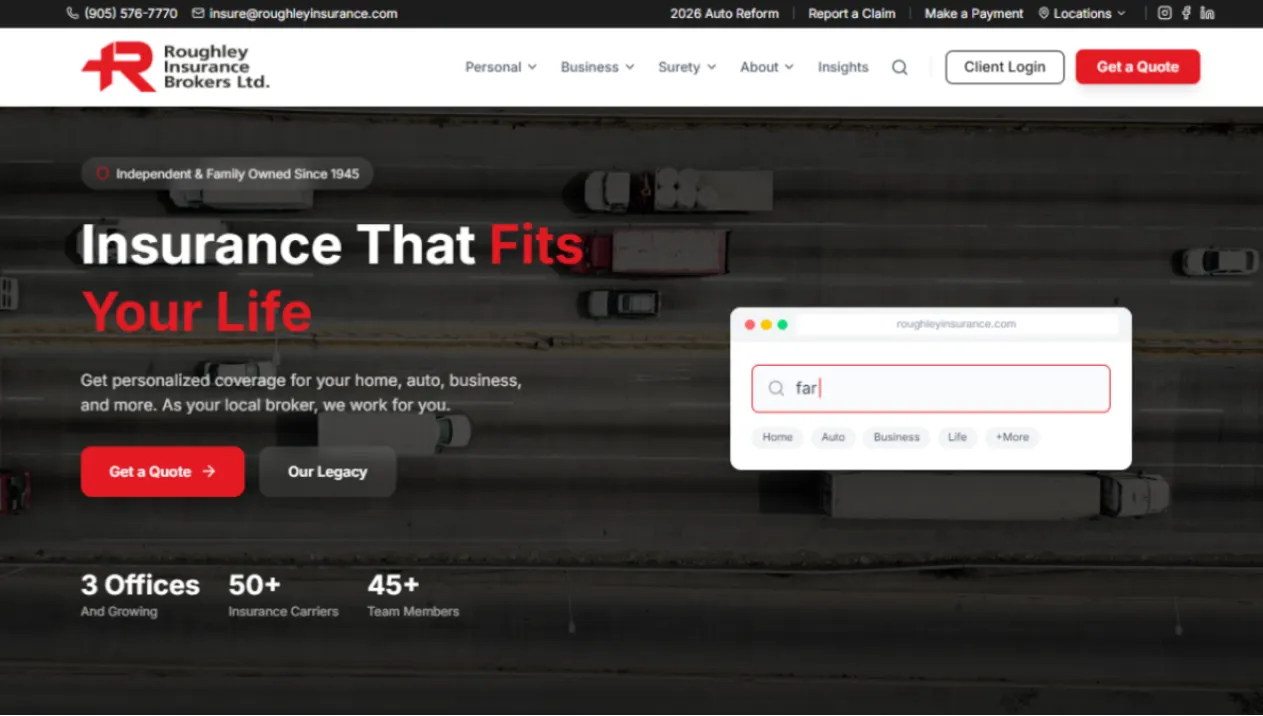Open site search magnifier icon

click(x=900, y=67)
